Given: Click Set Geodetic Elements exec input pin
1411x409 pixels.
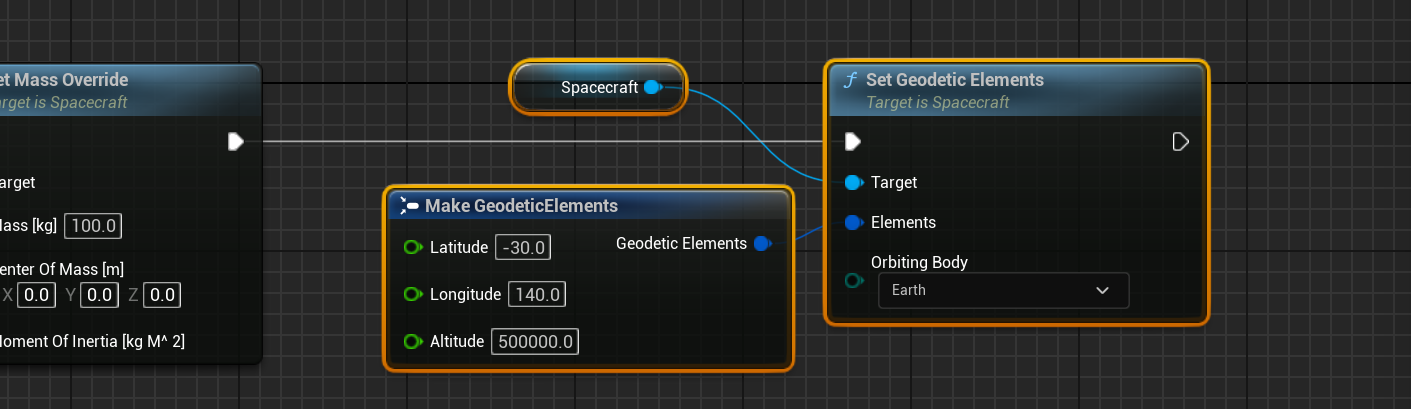Looking at the screenshot, I should tap(852, 142).
